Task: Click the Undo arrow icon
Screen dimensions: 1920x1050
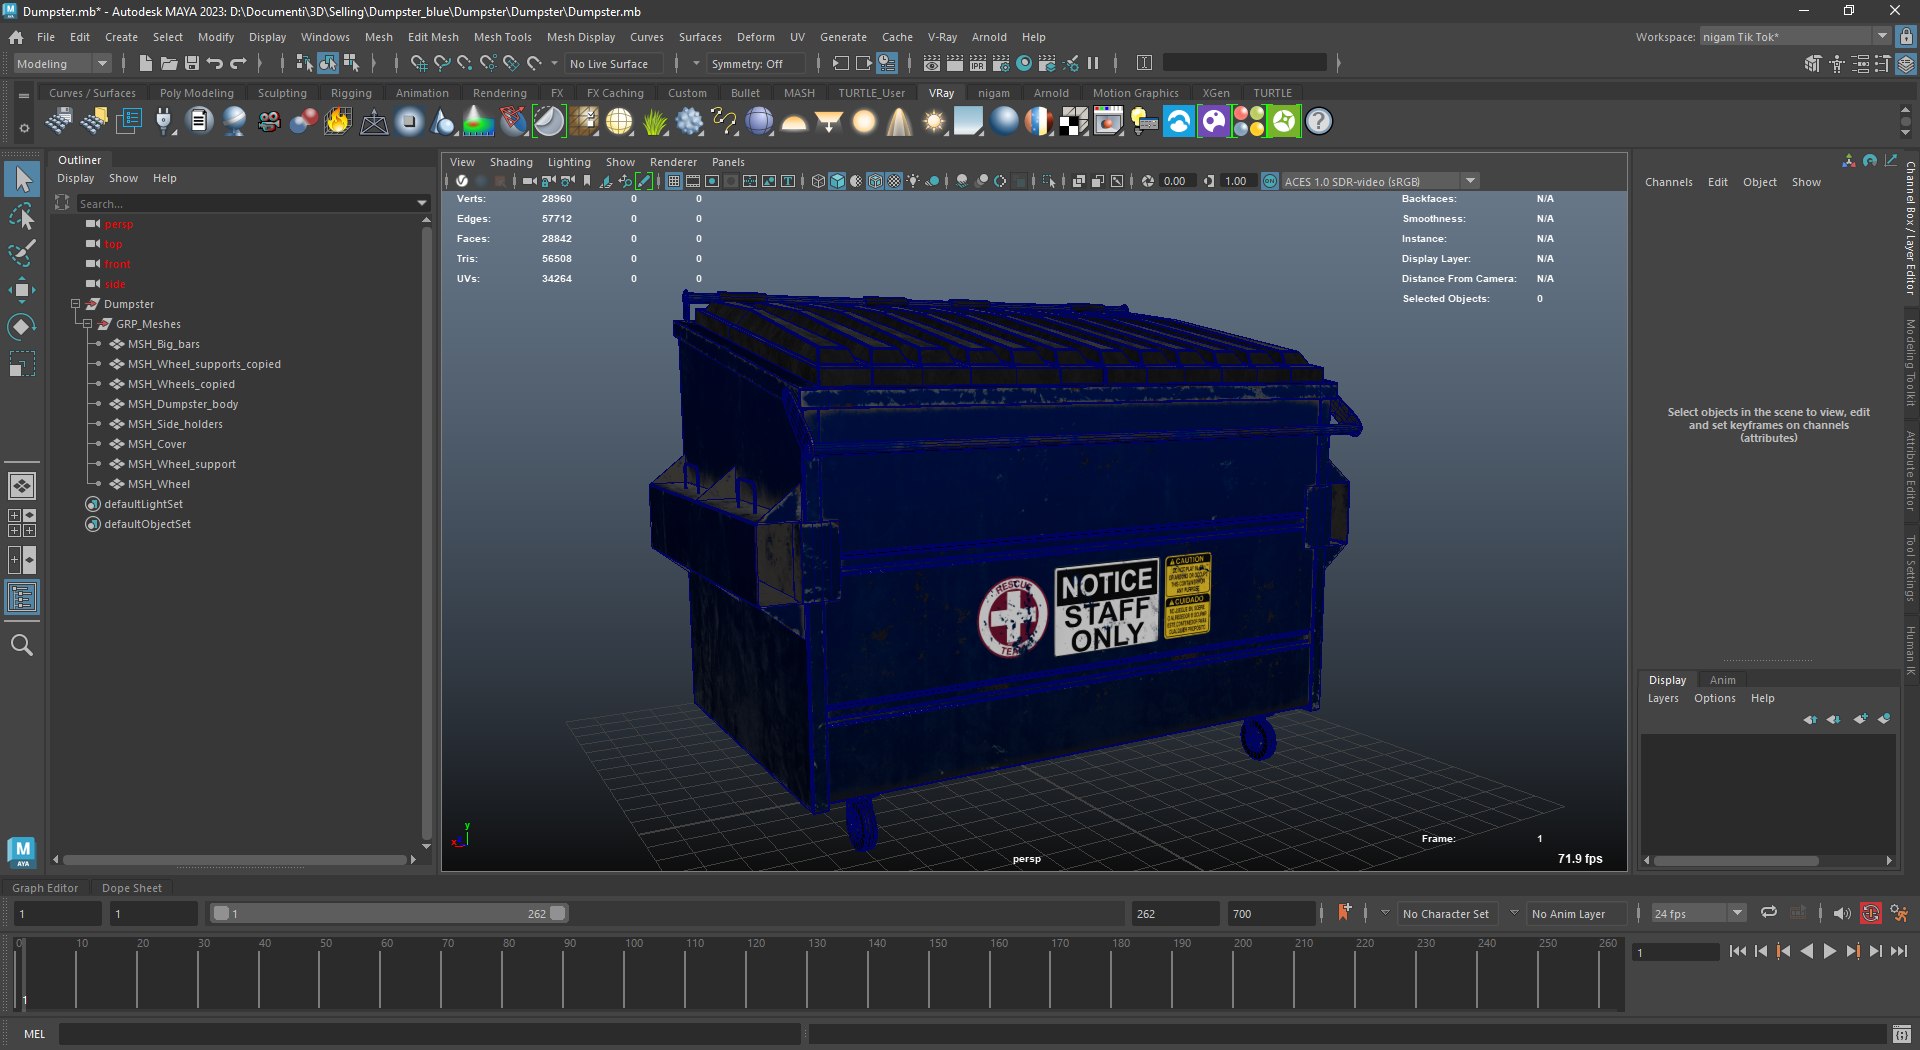Action: pyautogui.click(x=215, y=63)
